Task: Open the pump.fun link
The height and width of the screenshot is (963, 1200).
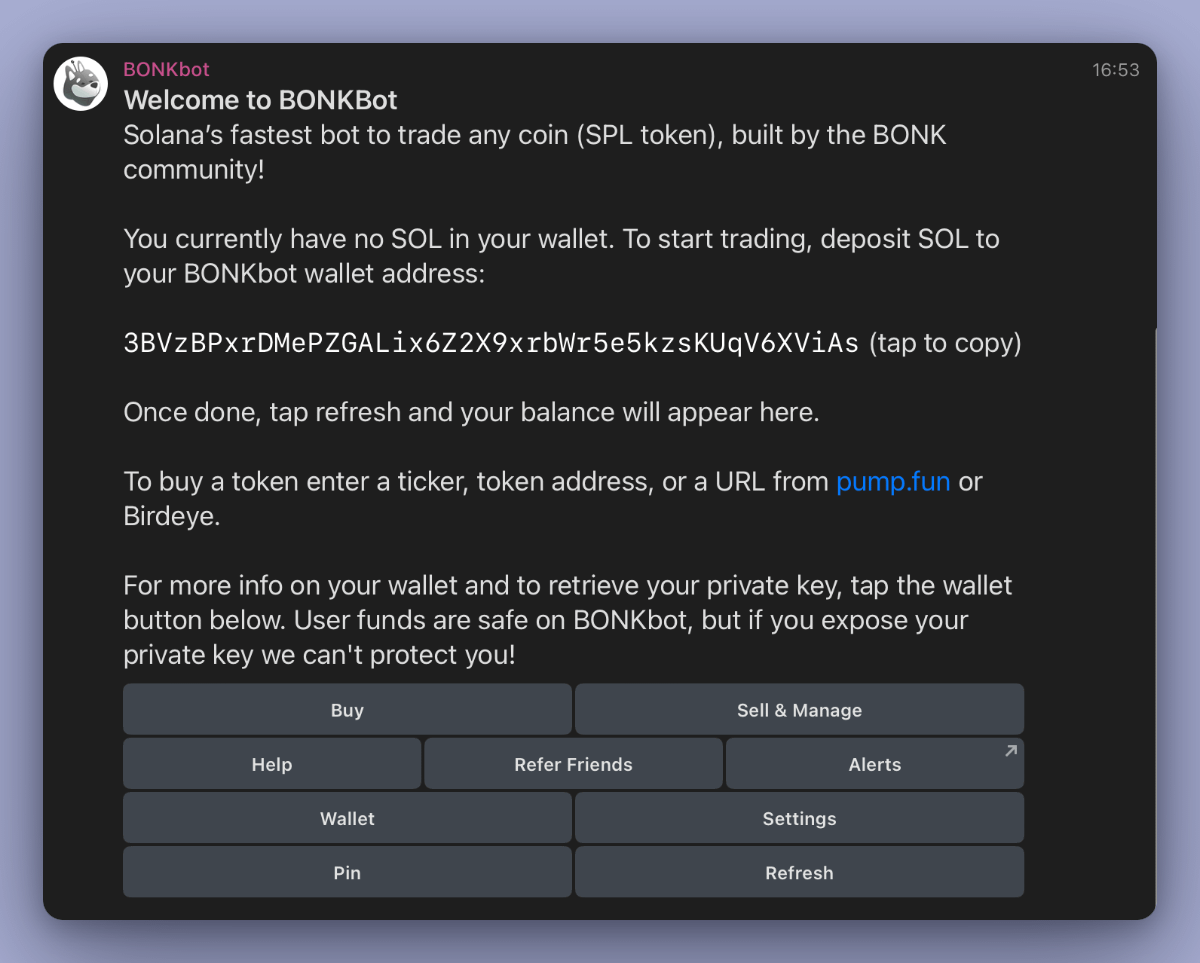Action: click(892, 482)
